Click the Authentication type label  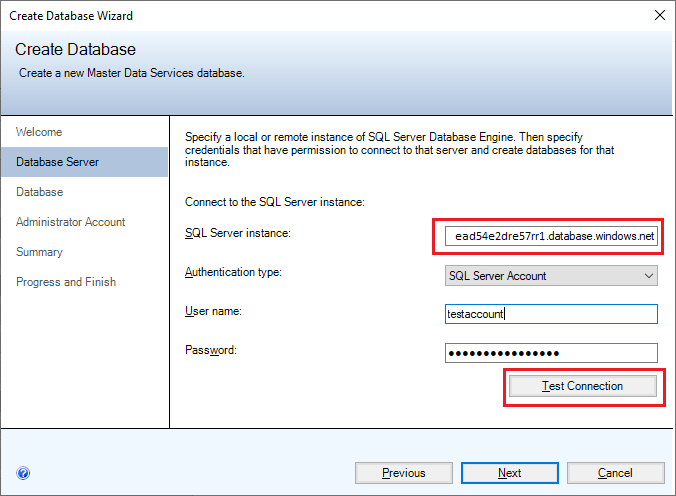(233, 272)
